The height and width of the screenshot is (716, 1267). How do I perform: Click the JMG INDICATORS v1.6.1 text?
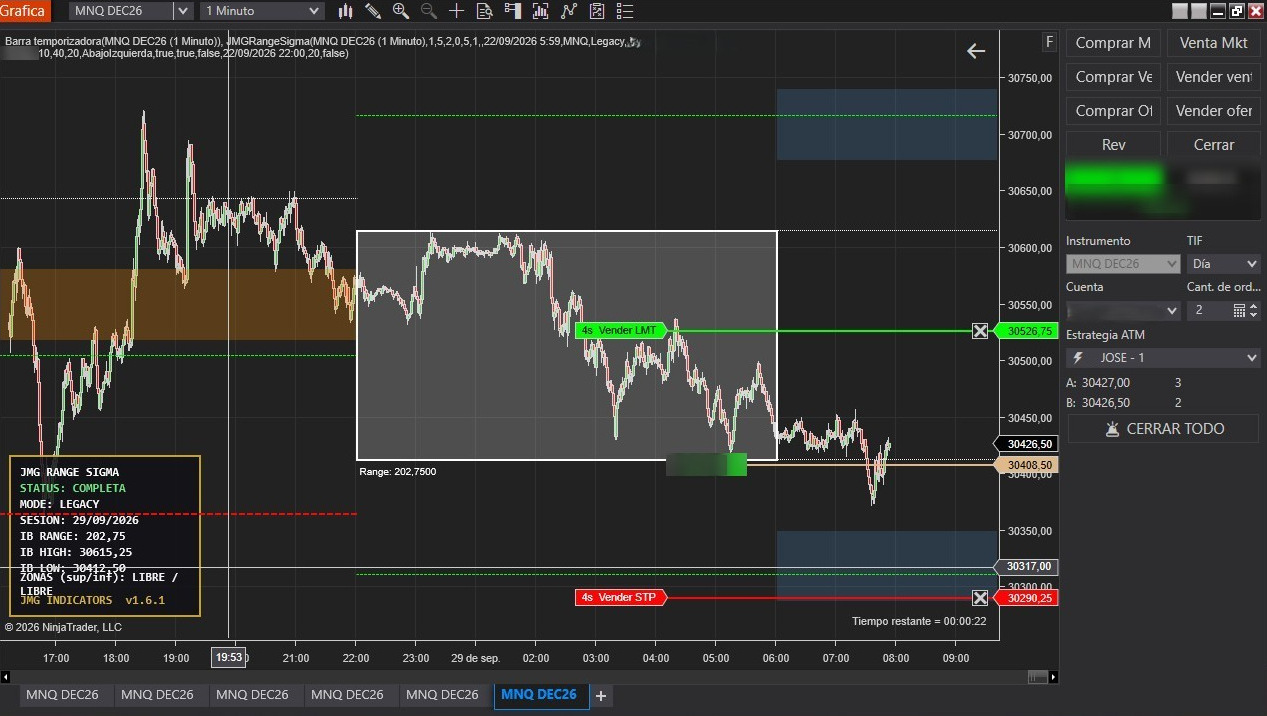coord(92,600)
